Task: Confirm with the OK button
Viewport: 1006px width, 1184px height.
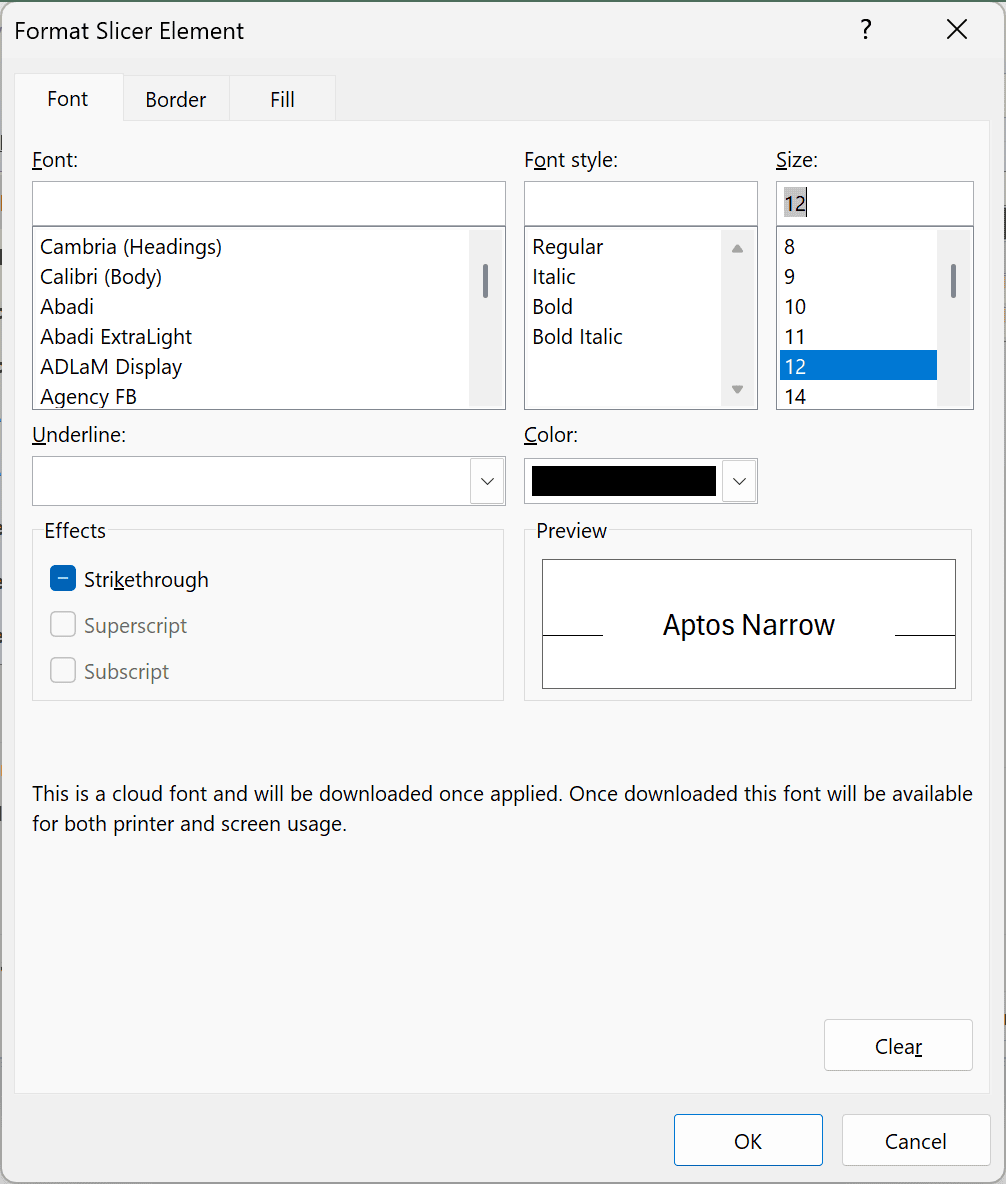Action: coord(748,1140)
